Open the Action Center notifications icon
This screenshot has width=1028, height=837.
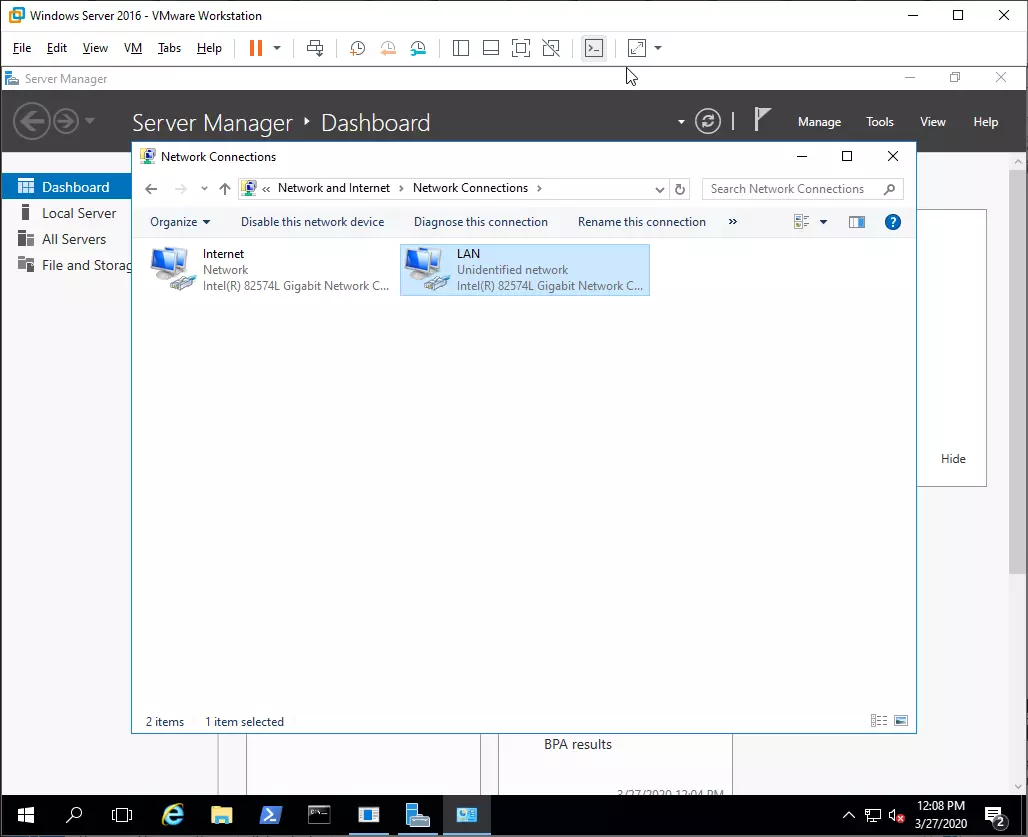pyautogui.click(x=995, y=816)
